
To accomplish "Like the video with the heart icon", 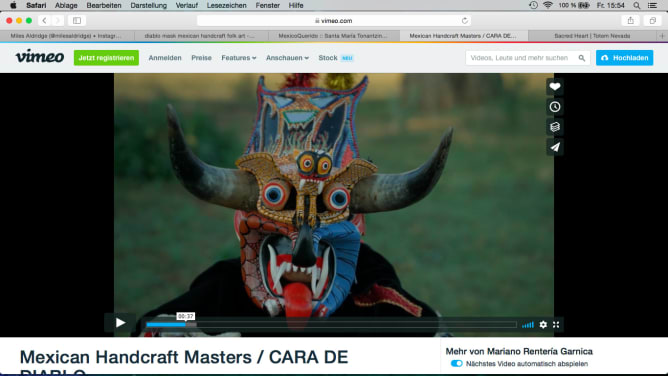I will tap(555, 87).
